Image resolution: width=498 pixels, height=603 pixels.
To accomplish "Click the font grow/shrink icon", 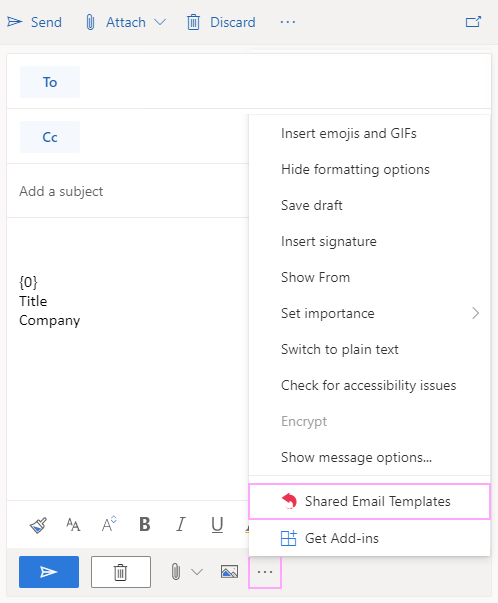I will pyautogui.click(x=109, y=524).
